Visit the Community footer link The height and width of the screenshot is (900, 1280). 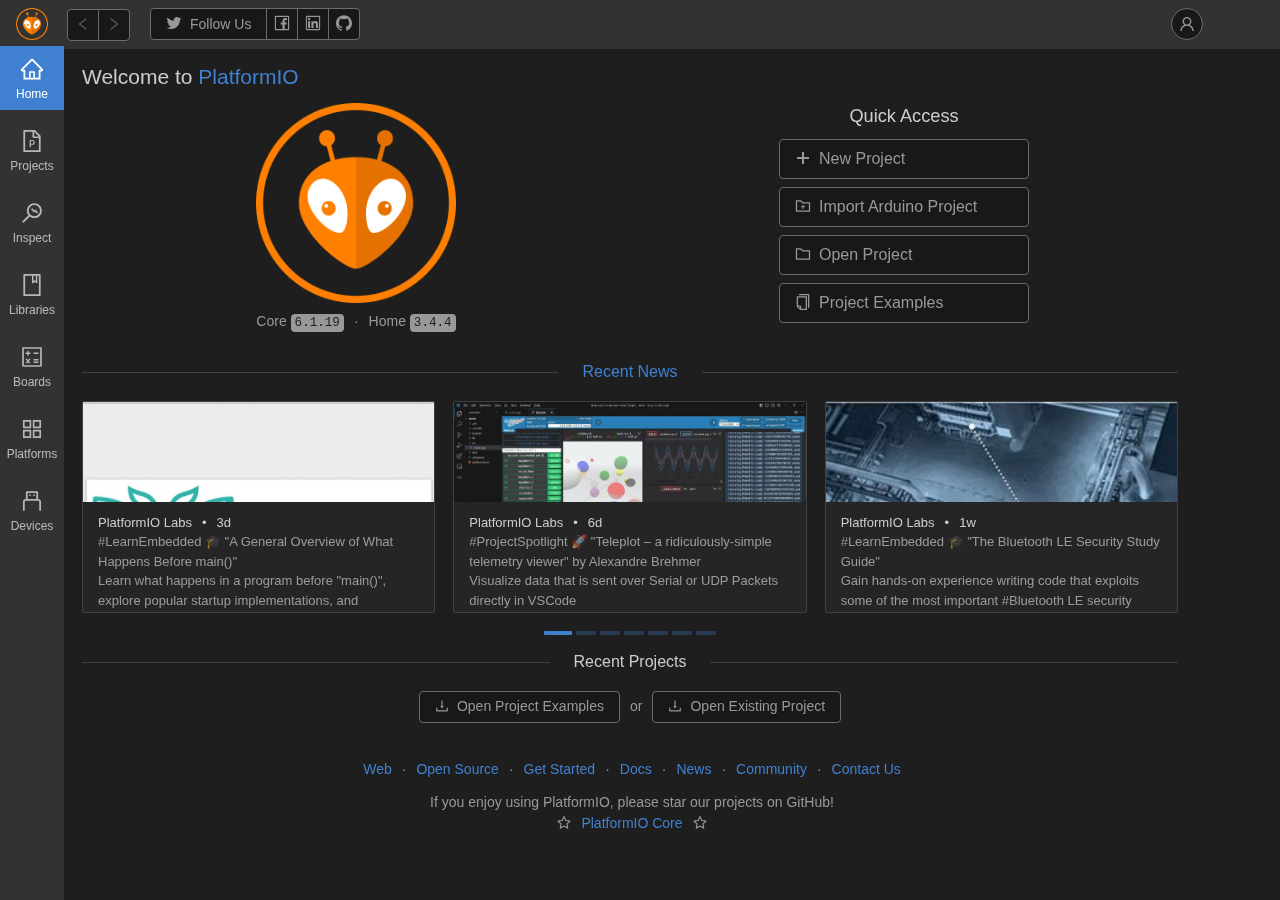(771, 769)
